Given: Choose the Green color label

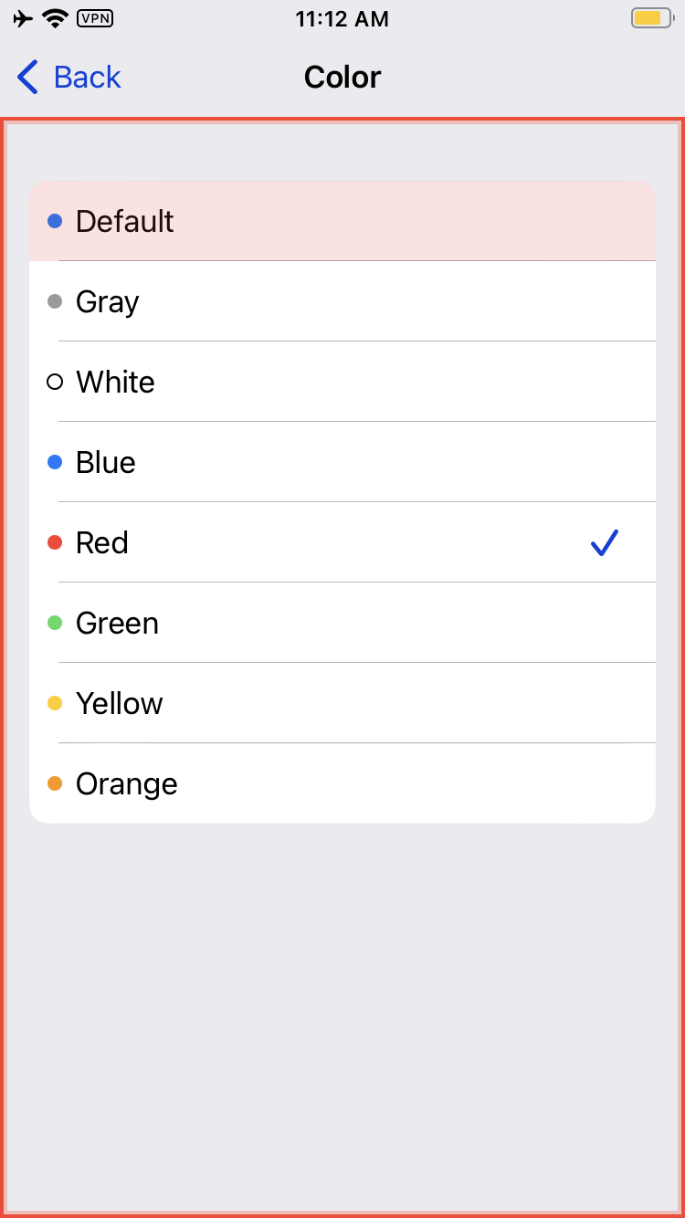Looking at the screenshot, I should click(x=117, y=623).
